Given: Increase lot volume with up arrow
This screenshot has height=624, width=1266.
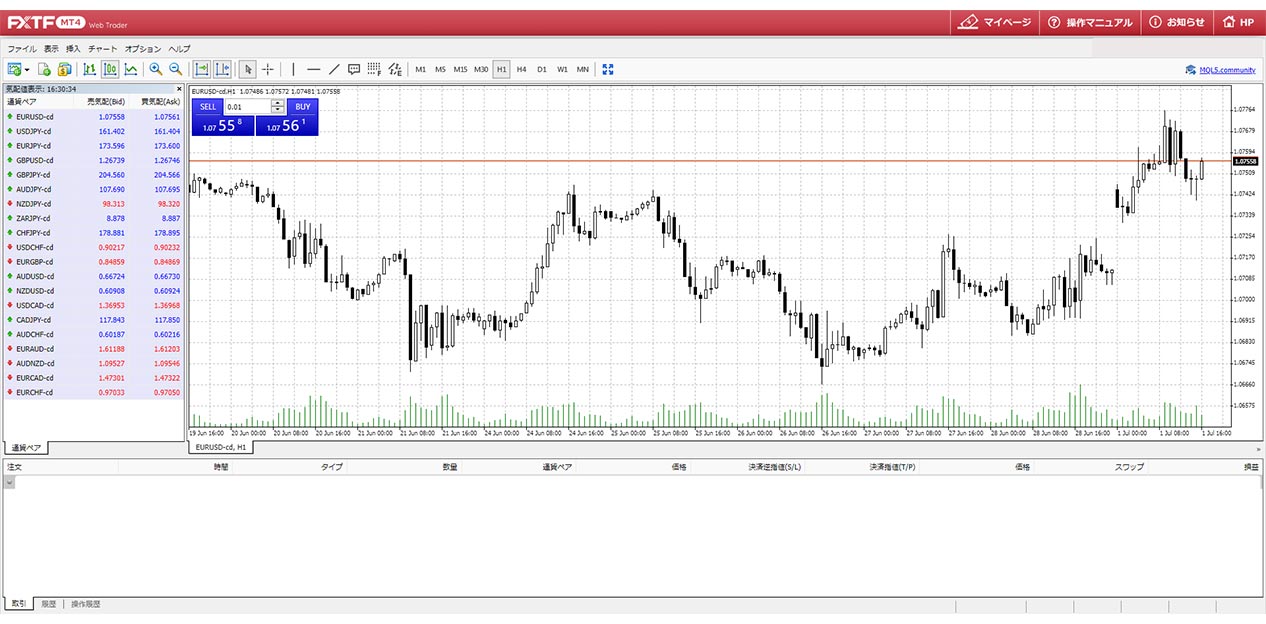Looking at the screenshot, I should tap(277, 103).
